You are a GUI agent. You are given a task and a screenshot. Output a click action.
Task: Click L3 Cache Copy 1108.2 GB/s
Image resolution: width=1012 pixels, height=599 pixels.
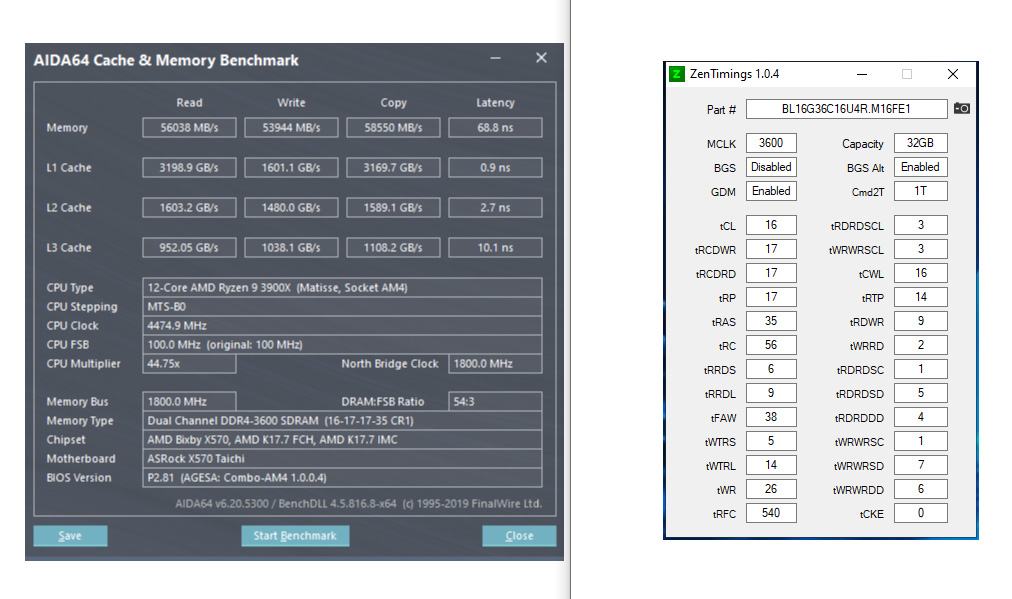point(393,248)
